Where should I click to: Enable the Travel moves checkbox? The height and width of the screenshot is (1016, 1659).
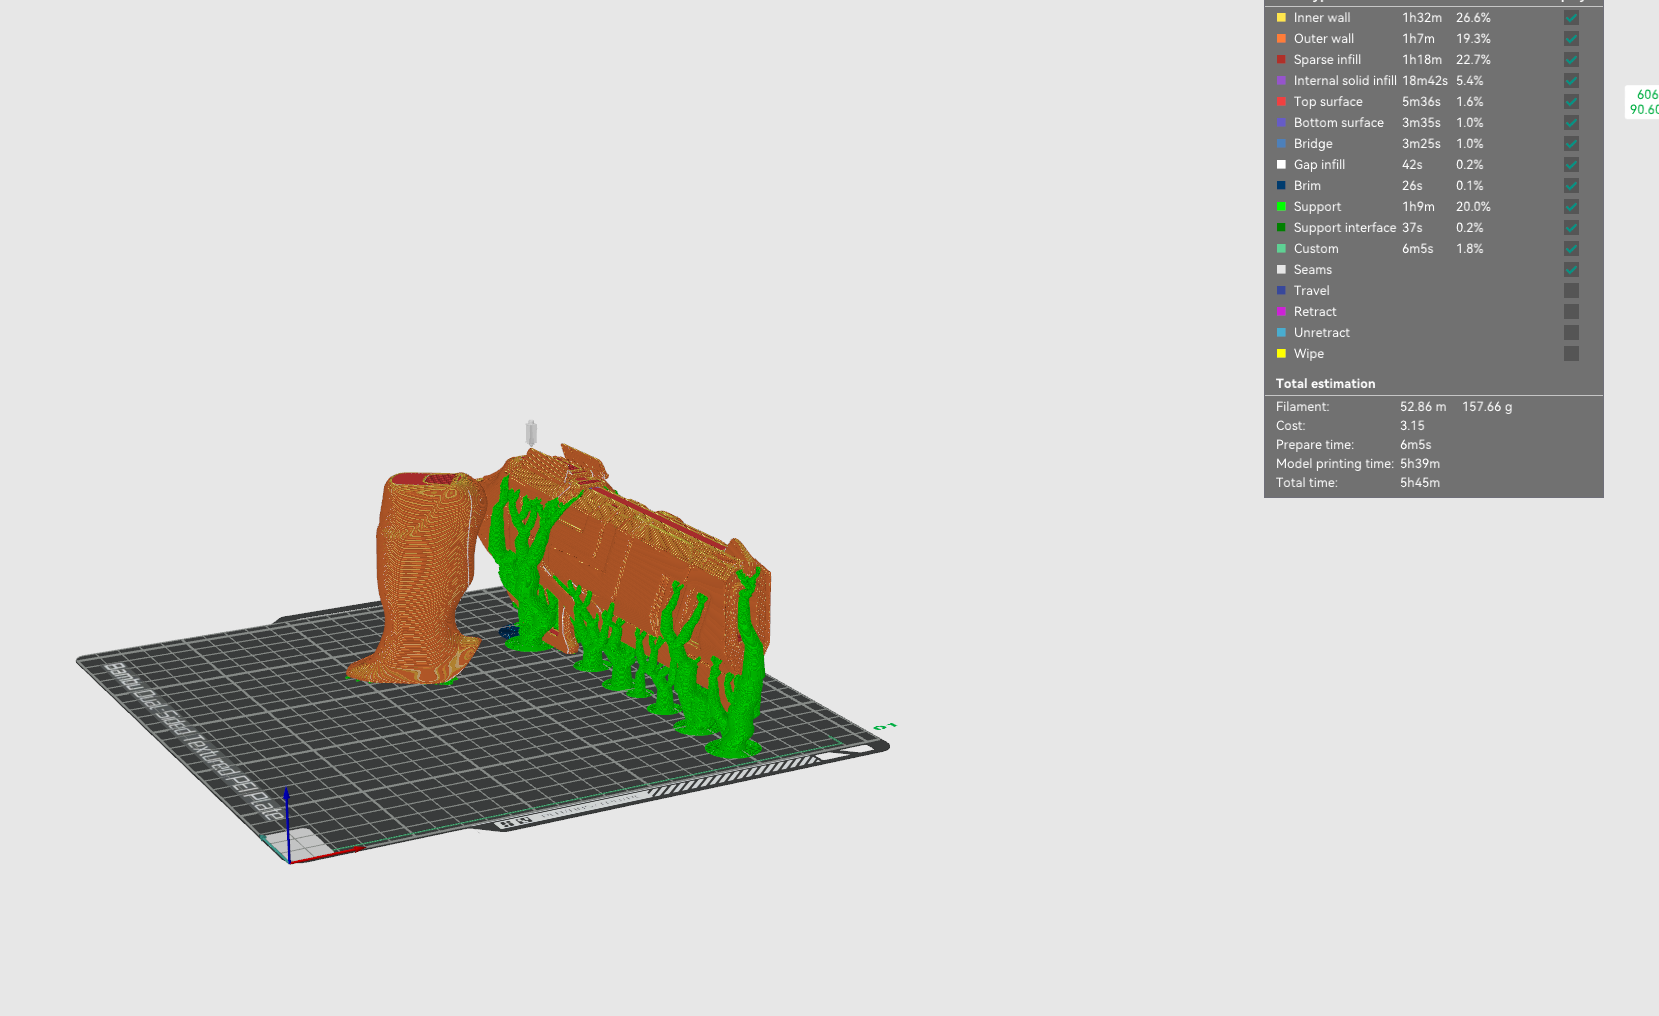(1571, 291)
